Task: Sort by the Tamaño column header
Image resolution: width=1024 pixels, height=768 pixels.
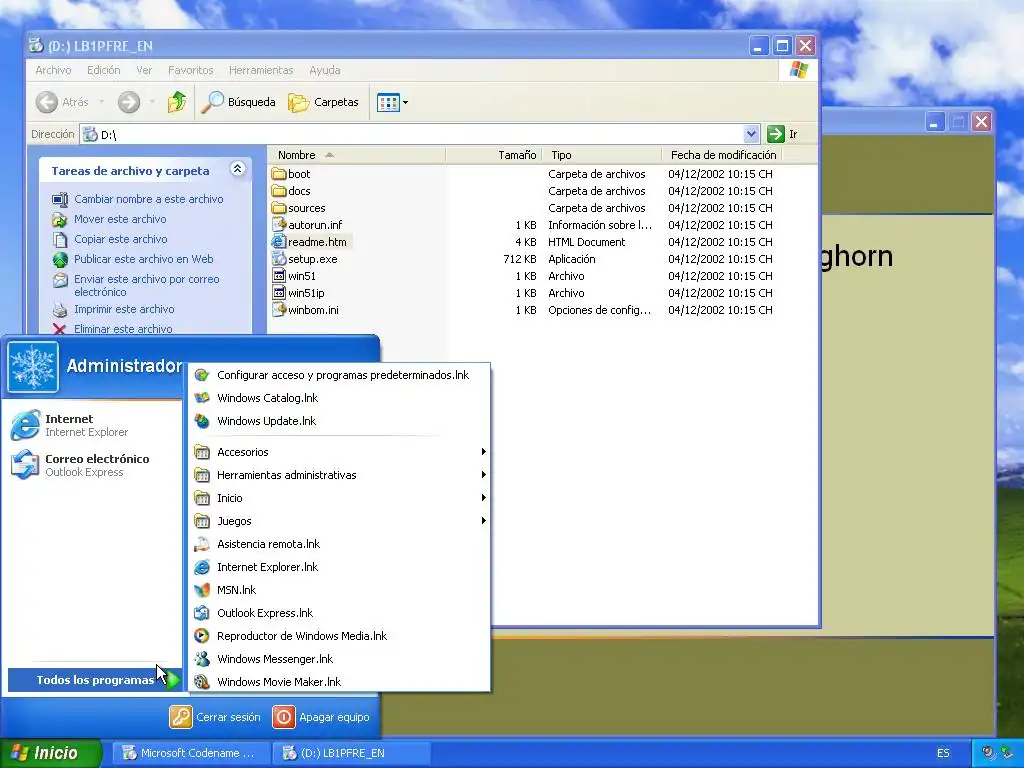Action: pyautogui.click(x=494, y=155)
